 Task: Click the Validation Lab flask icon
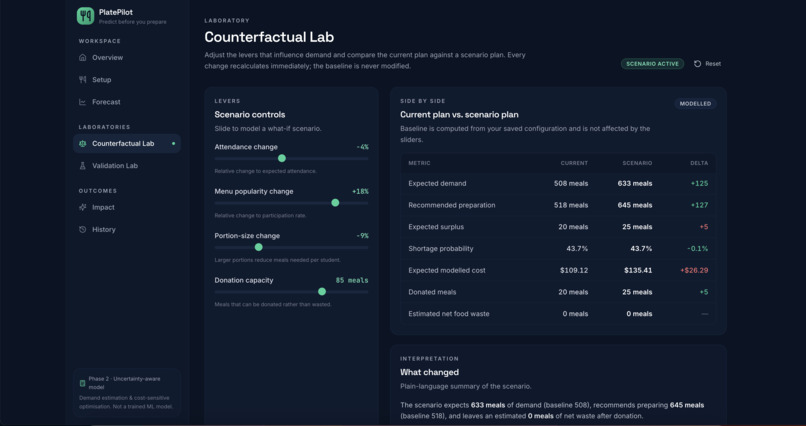(x=82, y=166)
